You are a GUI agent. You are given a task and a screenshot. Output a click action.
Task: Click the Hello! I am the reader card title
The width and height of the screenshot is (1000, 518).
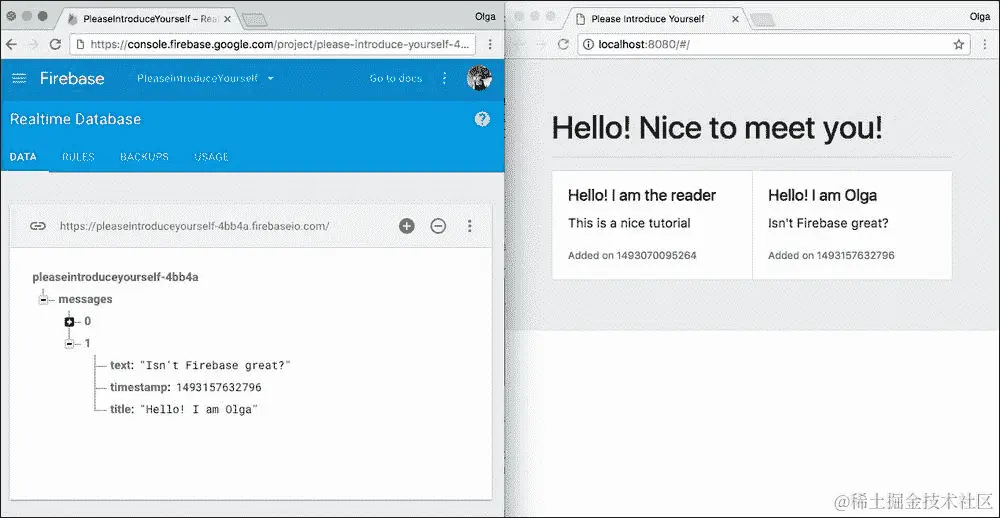coord(642,195)
